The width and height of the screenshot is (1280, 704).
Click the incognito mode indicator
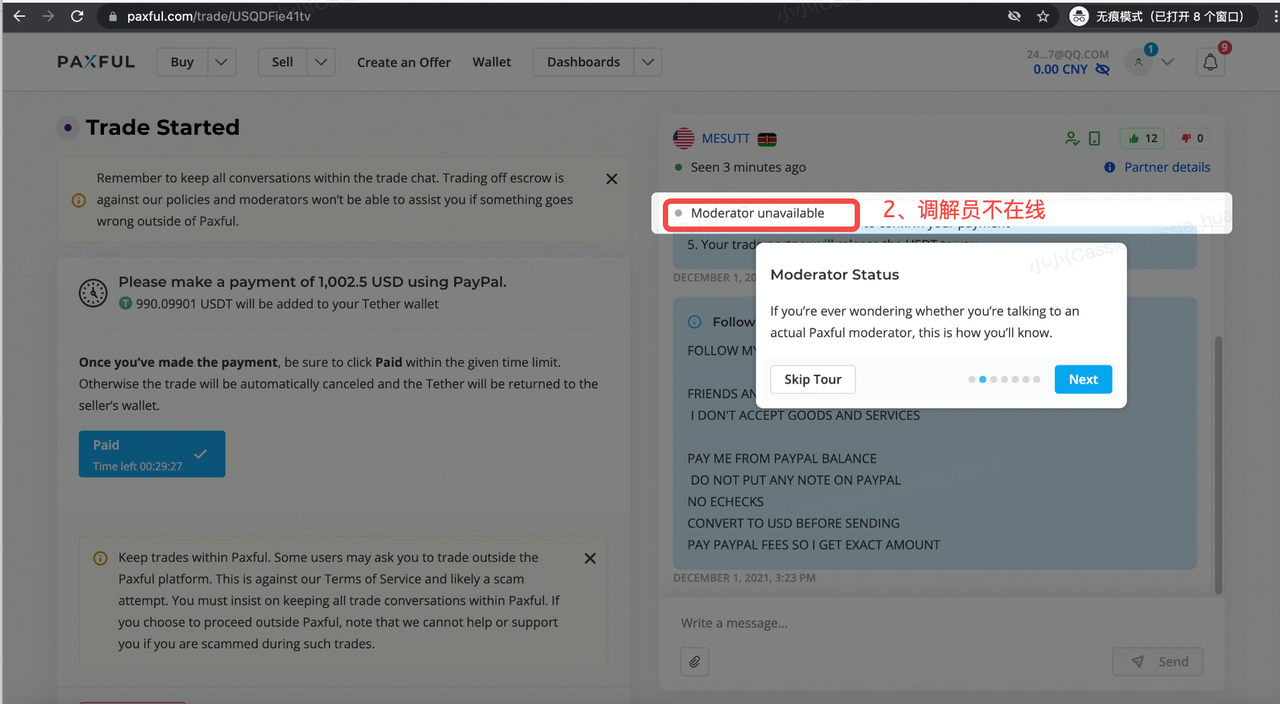click(x=1161, y=16)
